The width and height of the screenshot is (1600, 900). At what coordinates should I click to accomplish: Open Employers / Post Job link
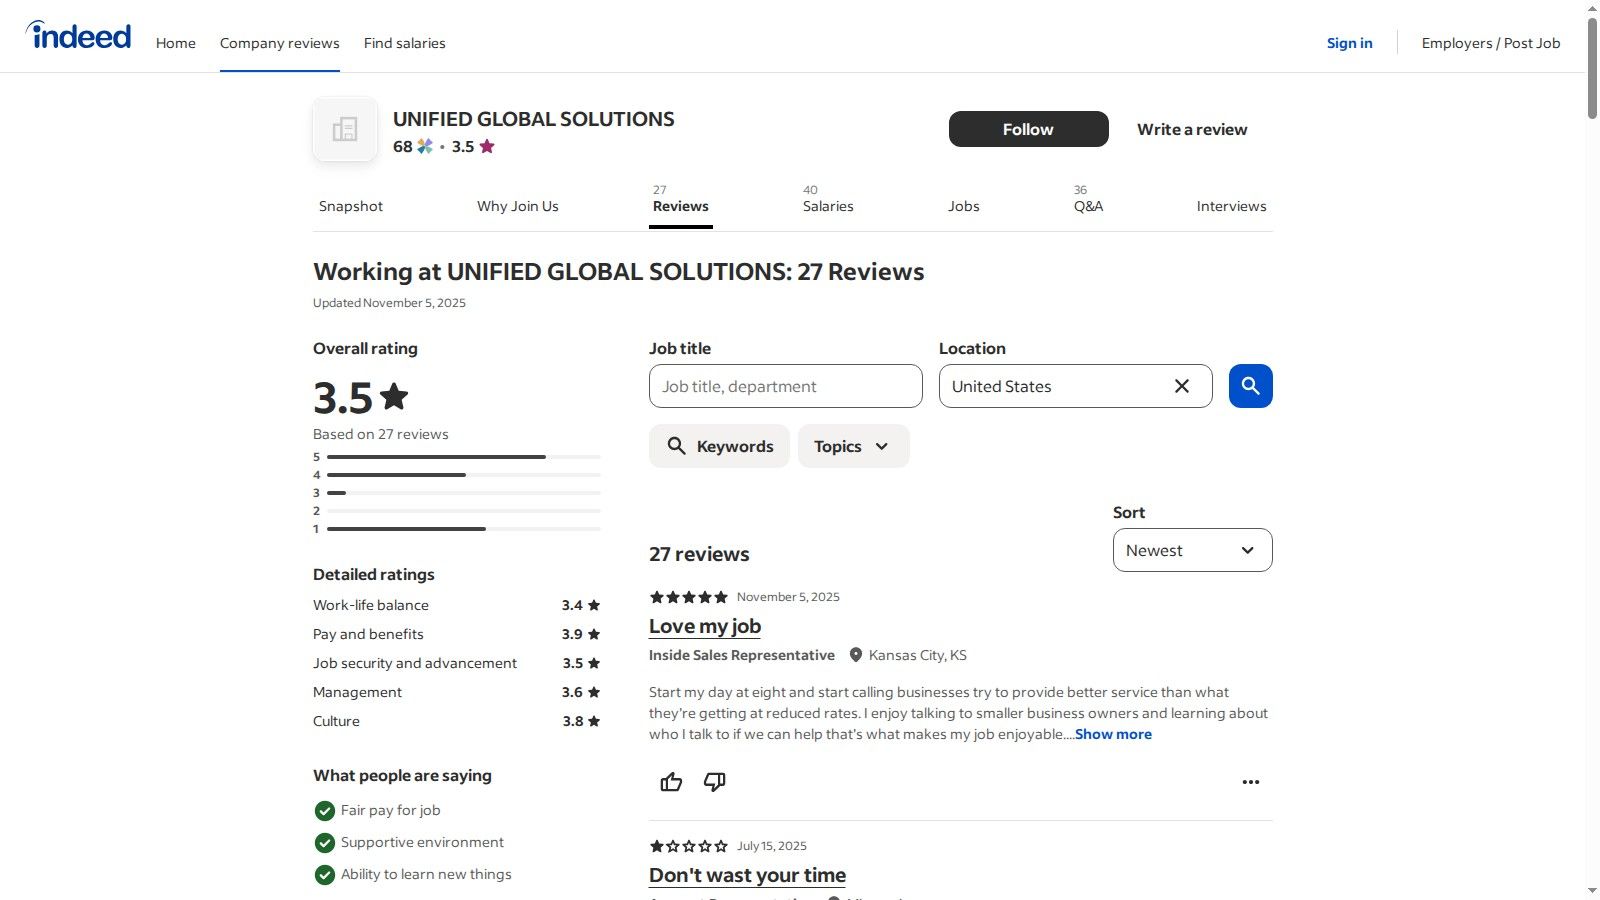tap(1491, 43)
